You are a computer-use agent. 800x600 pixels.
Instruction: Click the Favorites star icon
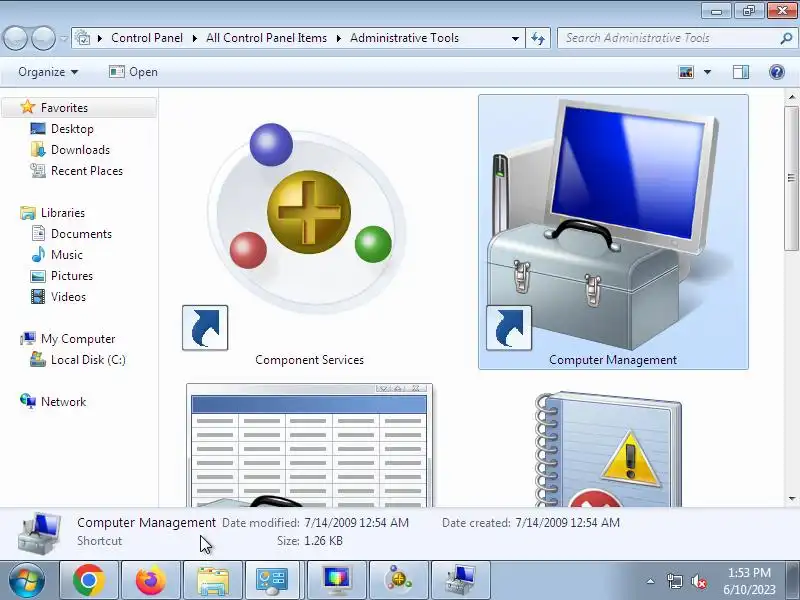coord(28,107)
